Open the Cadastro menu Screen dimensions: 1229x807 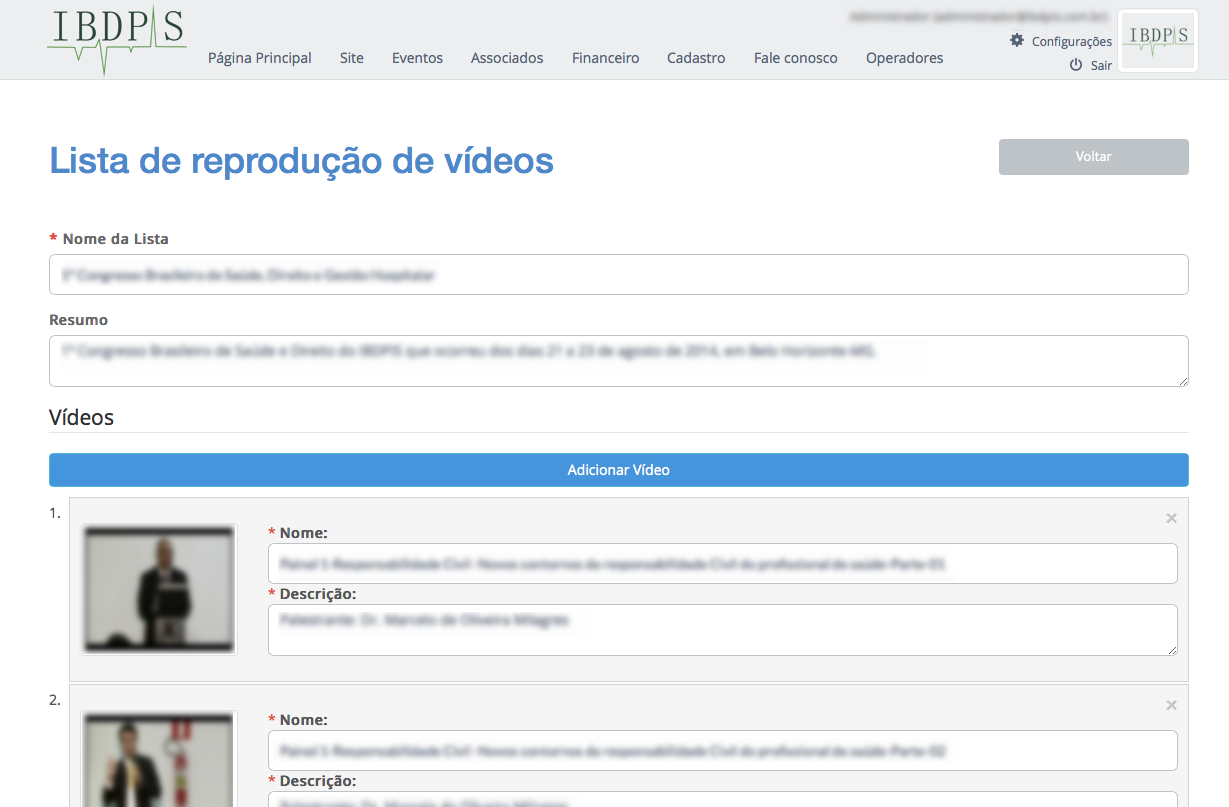click(696, 58)
